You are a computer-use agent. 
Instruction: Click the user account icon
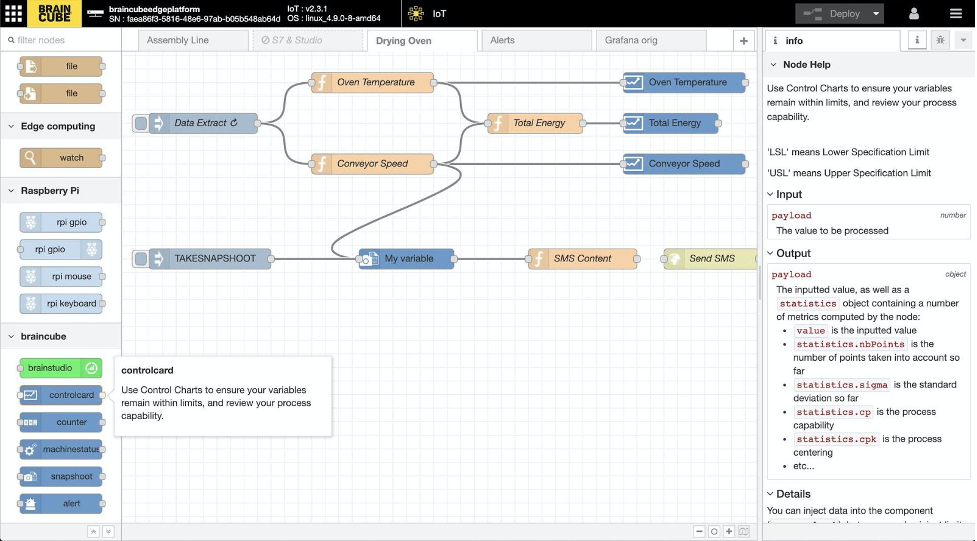(x=913, y=14)
